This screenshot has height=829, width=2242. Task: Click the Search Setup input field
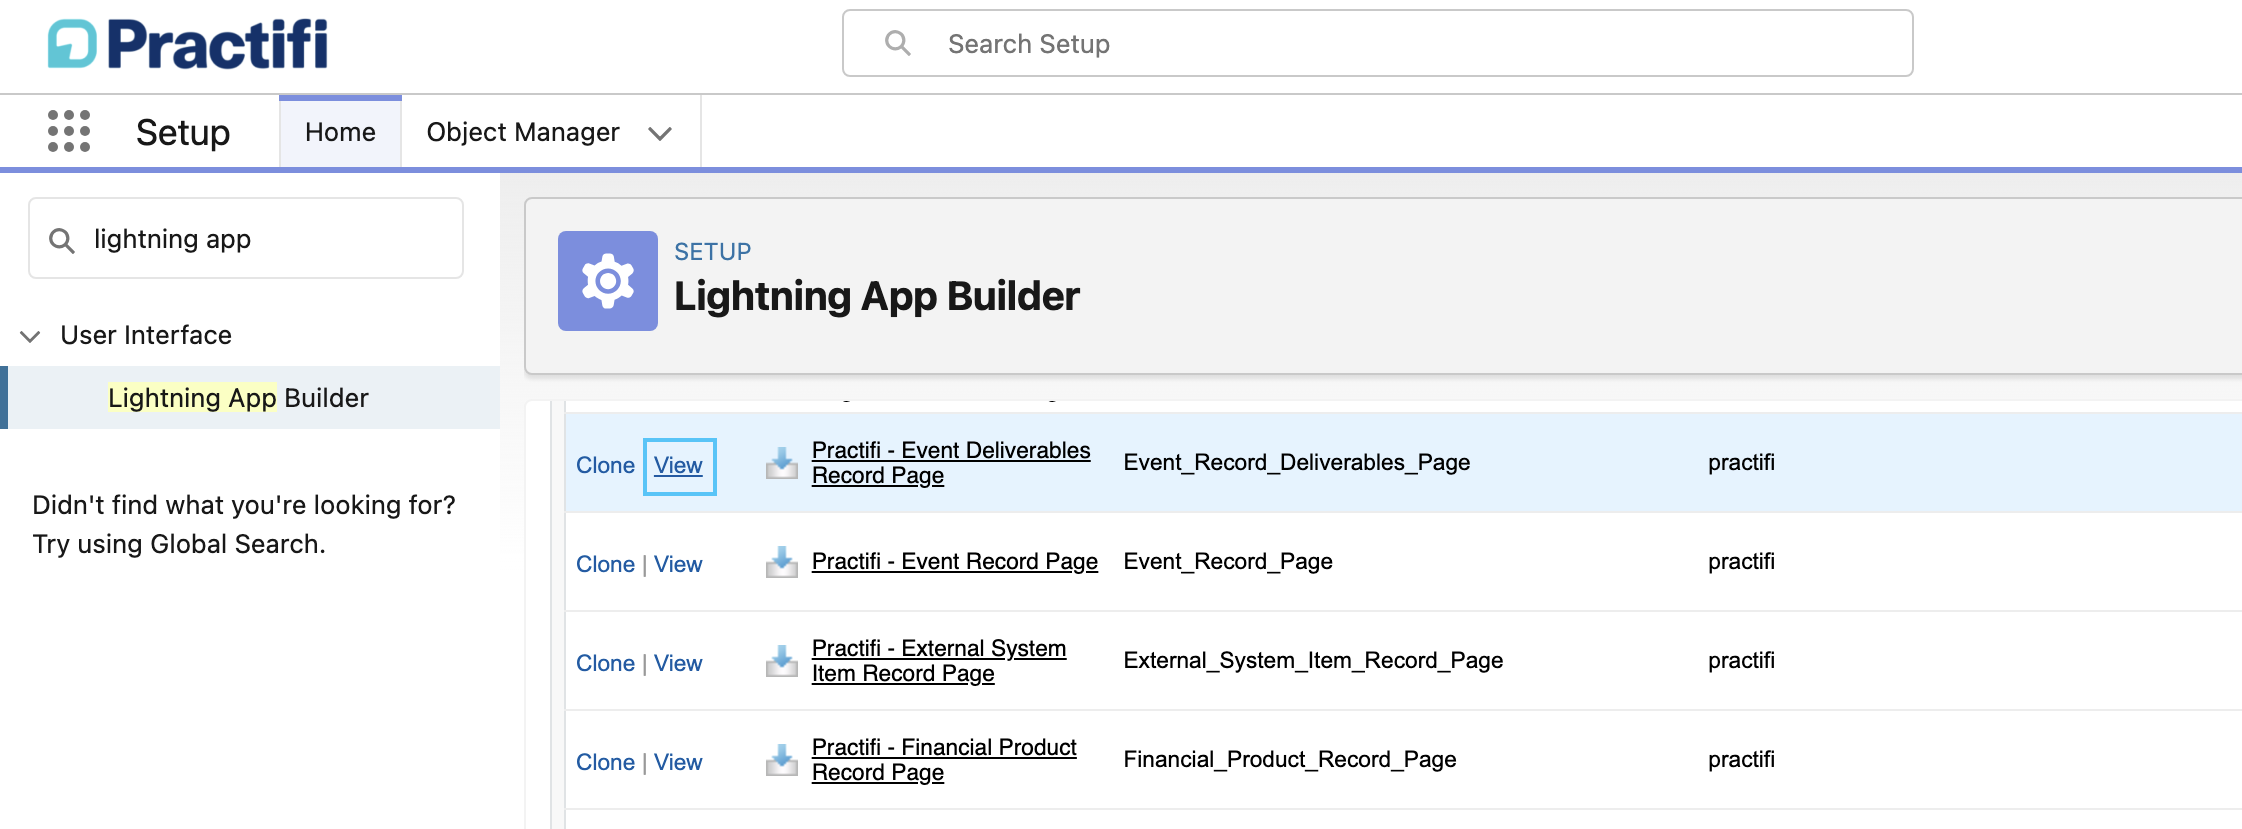click(x=1378, y=43)
